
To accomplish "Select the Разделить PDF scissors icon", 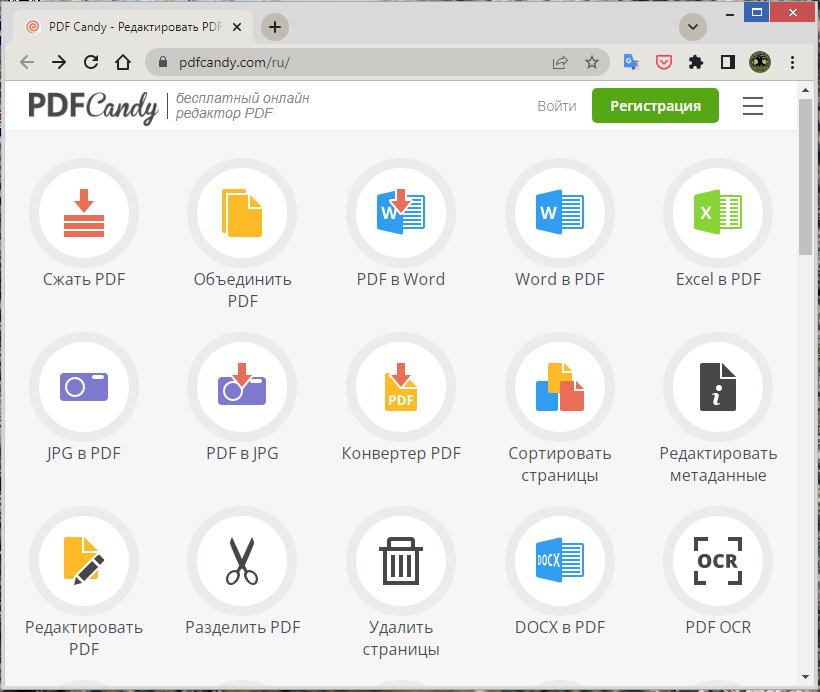I will pos(242,561).
